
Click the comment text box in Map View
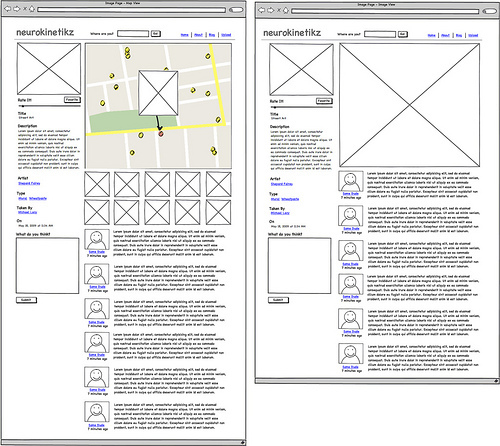[48, 266]
